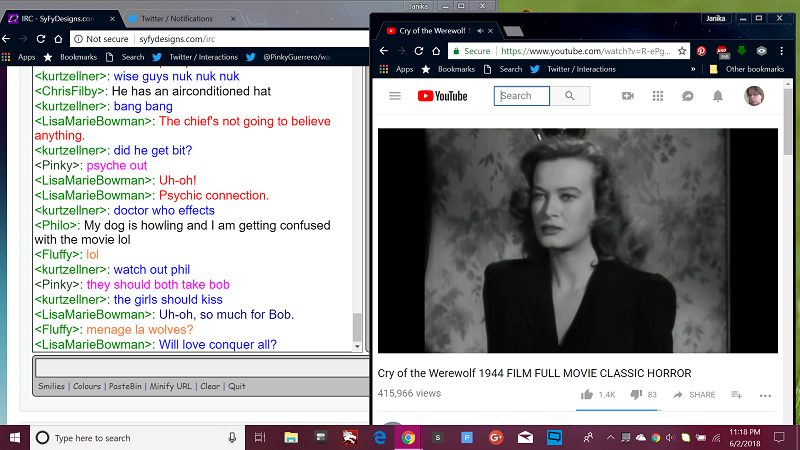Screen dimensions: 800x450
Task: Open a new tab in the IRC window
Action: (x=256, y=19)
